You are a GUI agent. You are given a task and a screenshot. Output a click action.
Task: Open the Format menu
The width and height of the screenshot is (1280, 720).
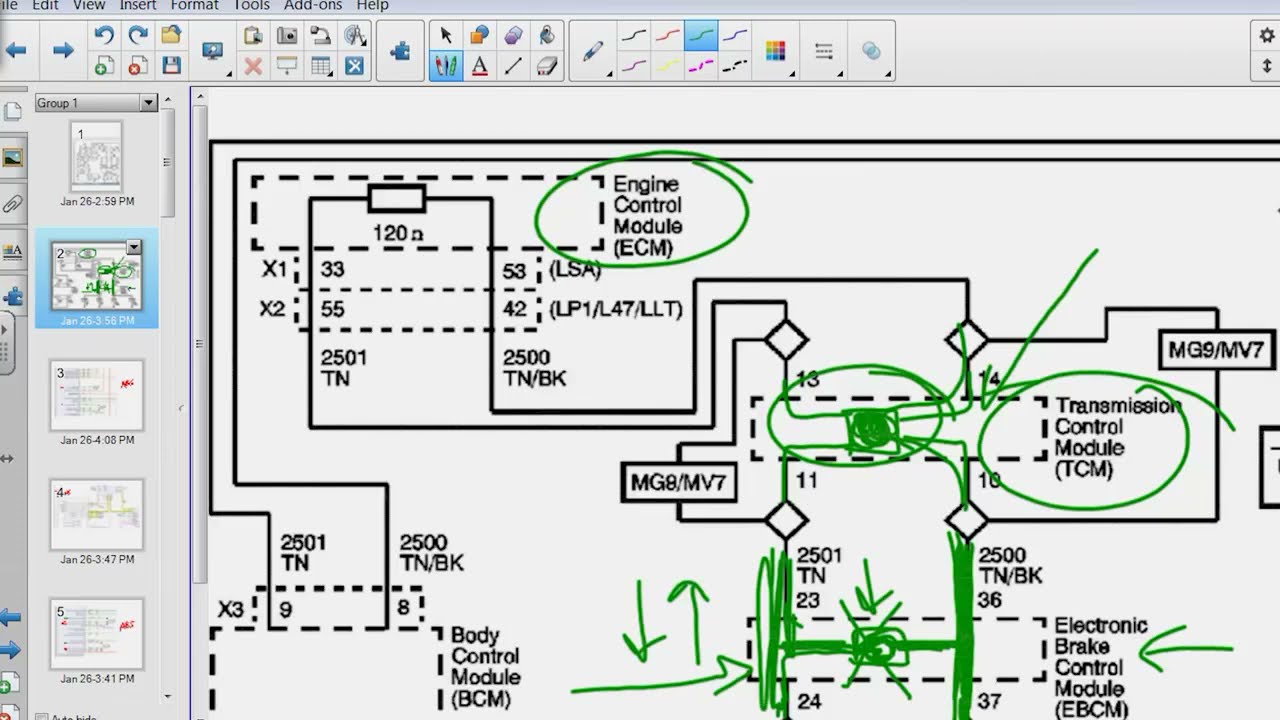click(194, 5)
